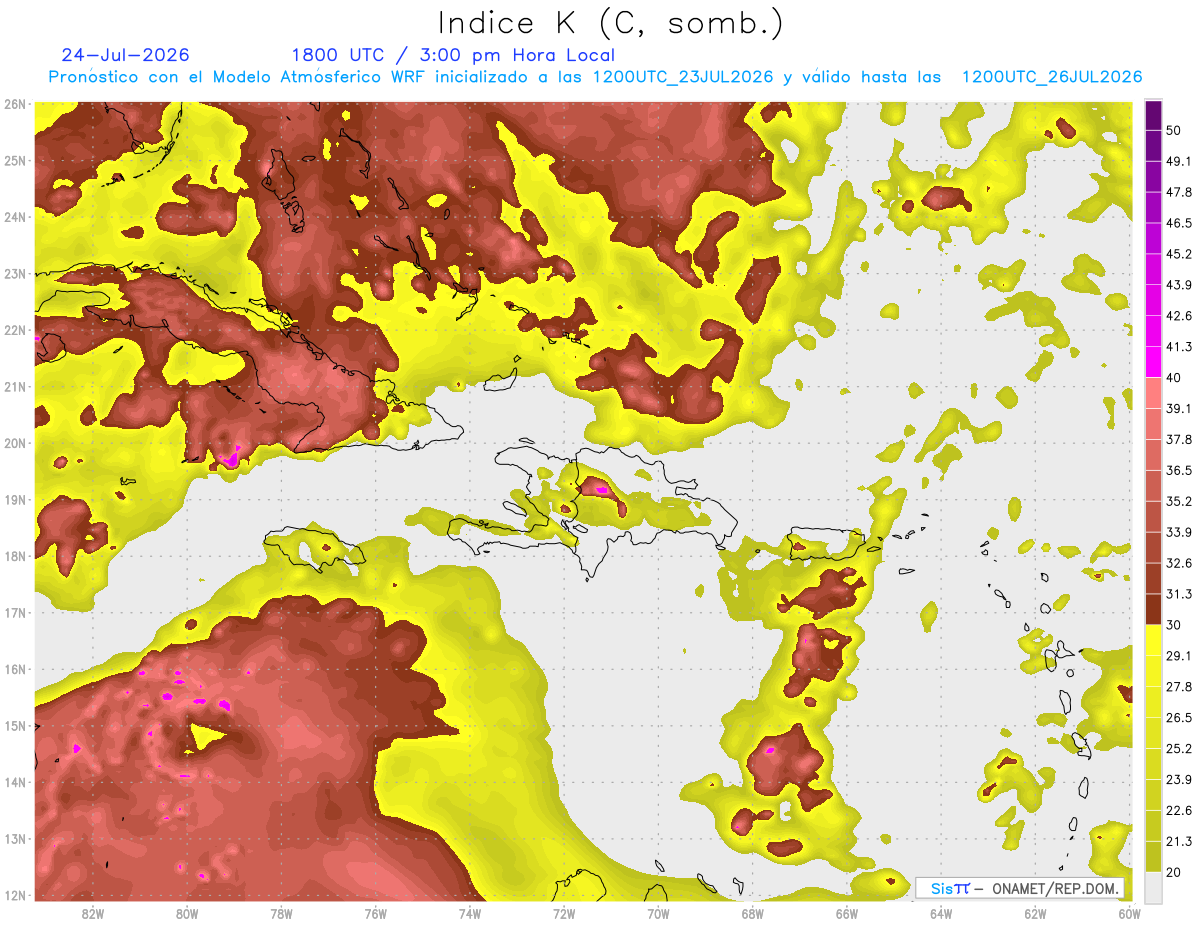Screen dimensions: 1200x927
Task: Click the color scale value "41.3"
Action: 1179,347
